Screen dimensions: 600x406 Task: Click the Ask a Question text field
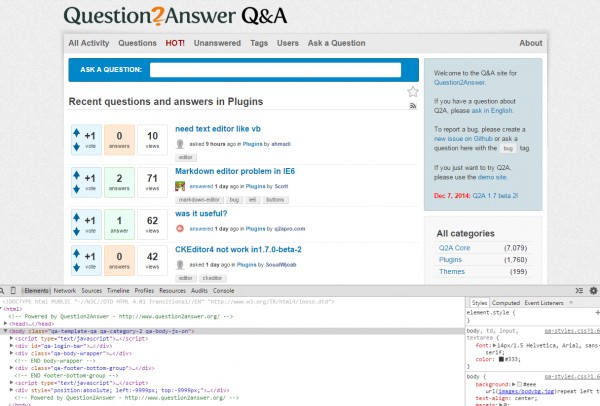point(281,70)
